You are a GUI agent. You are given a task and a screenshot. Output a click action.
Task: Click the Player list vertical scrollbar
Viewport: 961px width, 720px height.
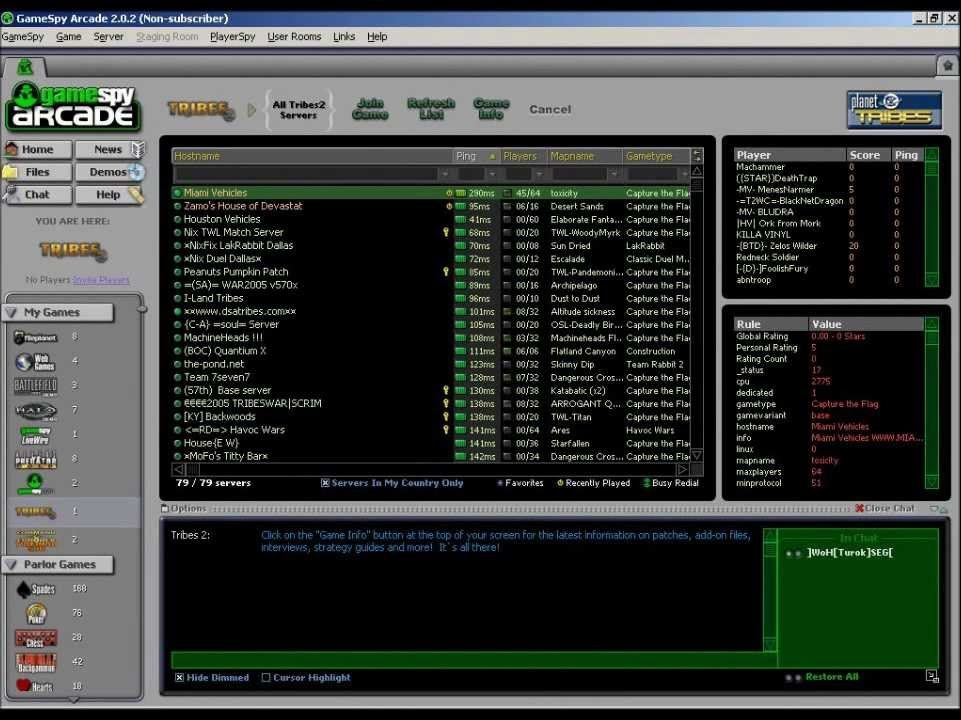coord(932,218)
